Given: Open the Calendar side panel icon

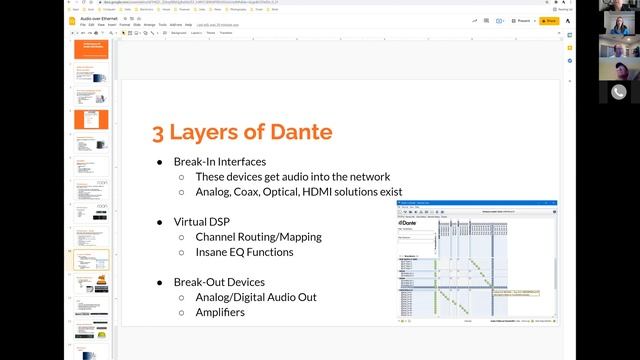Looking at the screenshot, I should point(570,35).
